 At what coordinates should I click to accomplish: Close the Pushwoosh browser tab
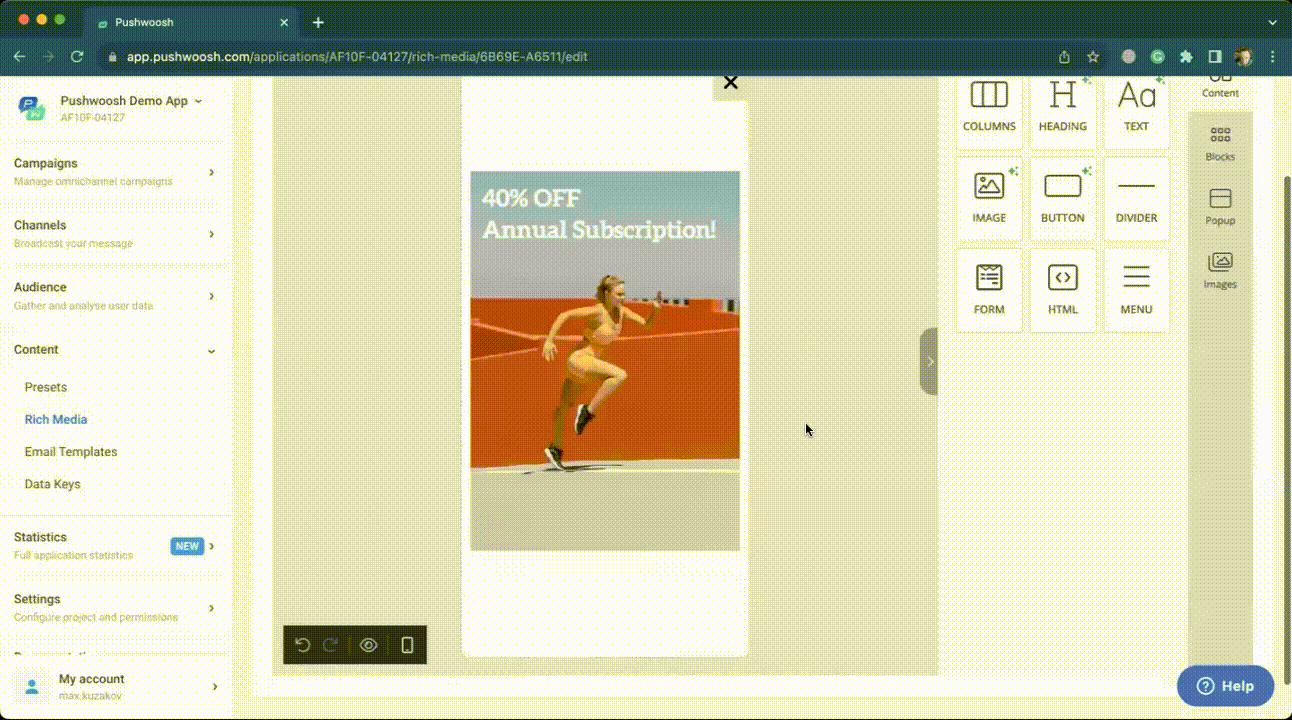pos(284,22)
